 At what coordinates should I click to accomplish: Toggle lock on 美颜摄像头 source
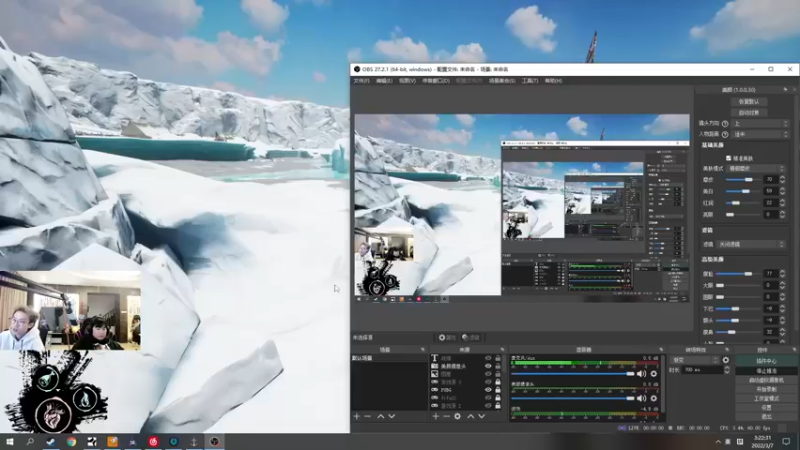tap(498, 366)
